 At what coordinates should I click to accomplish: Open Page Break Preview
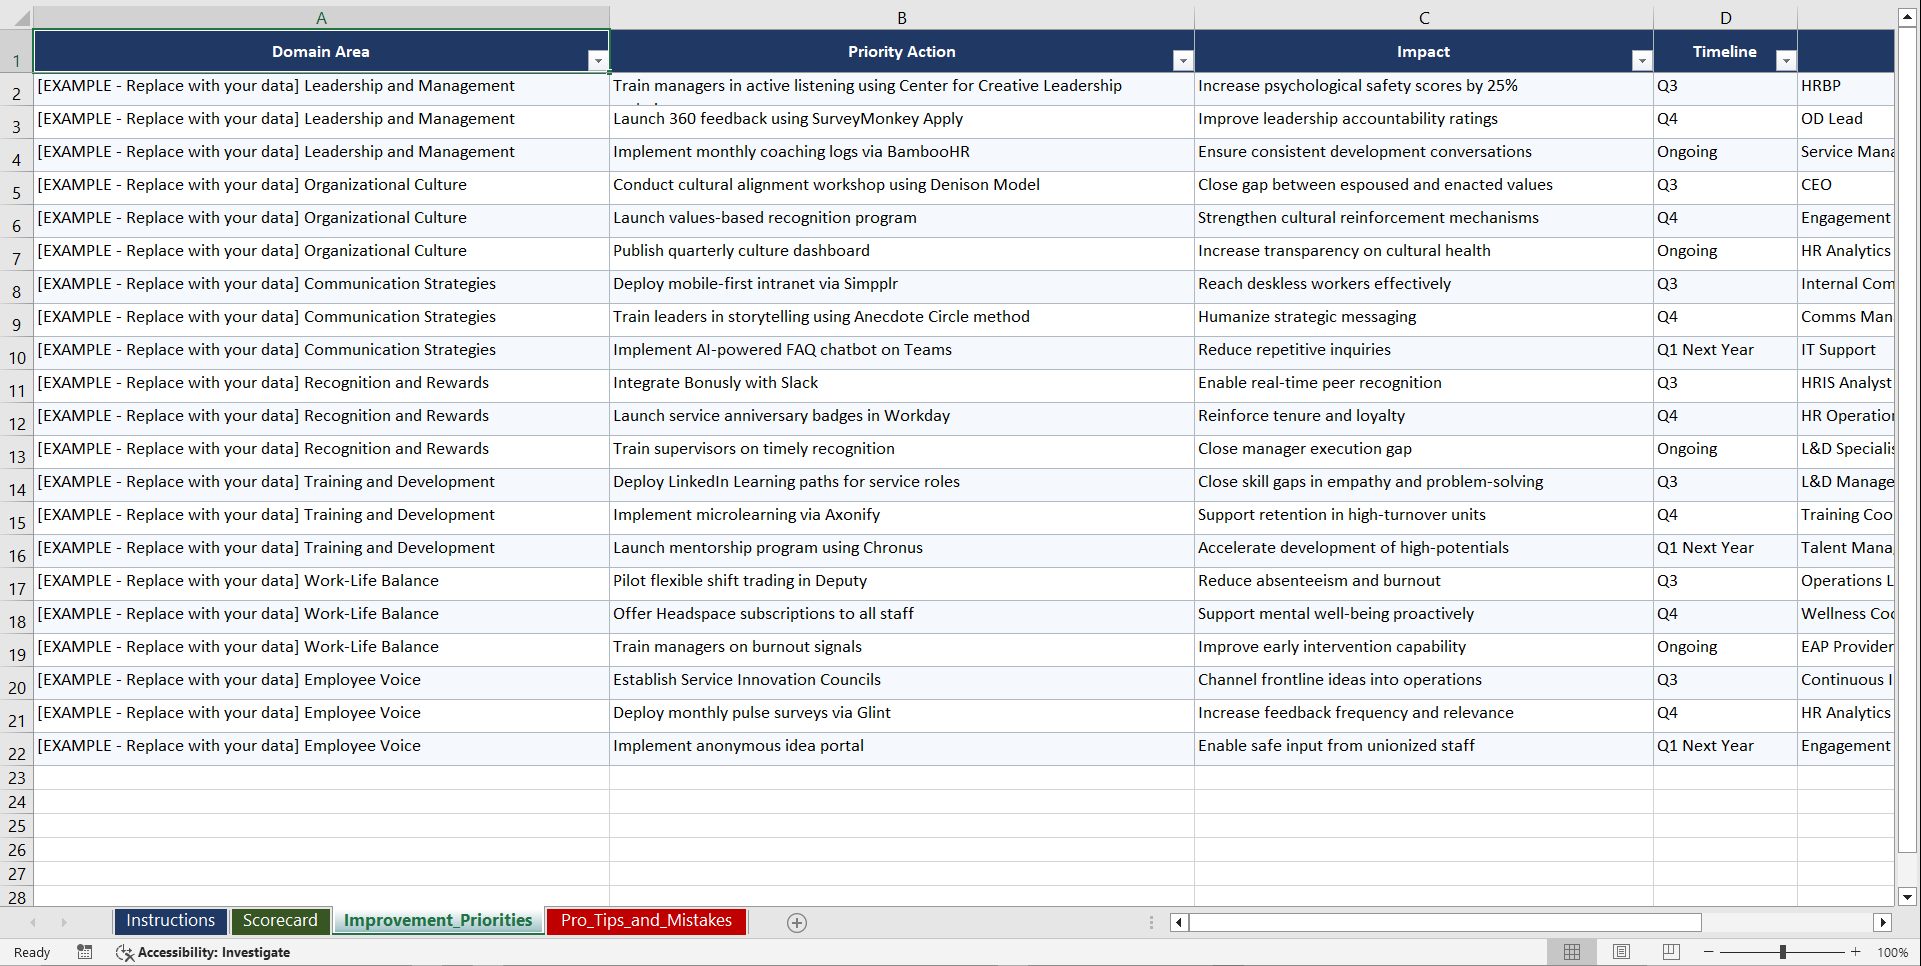click(1671, 952)
